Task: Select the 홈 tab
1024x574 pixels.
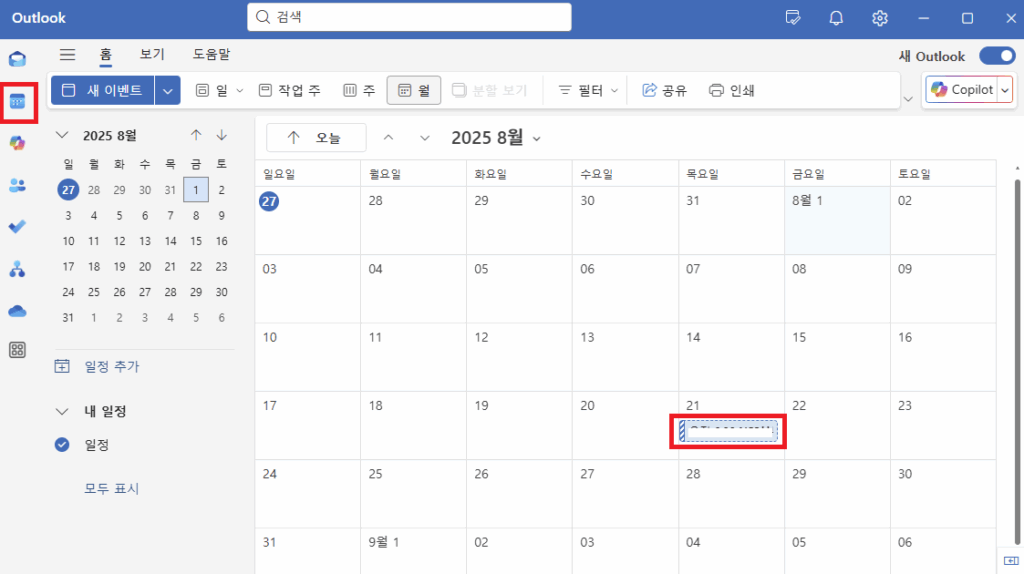Action: 106,55
